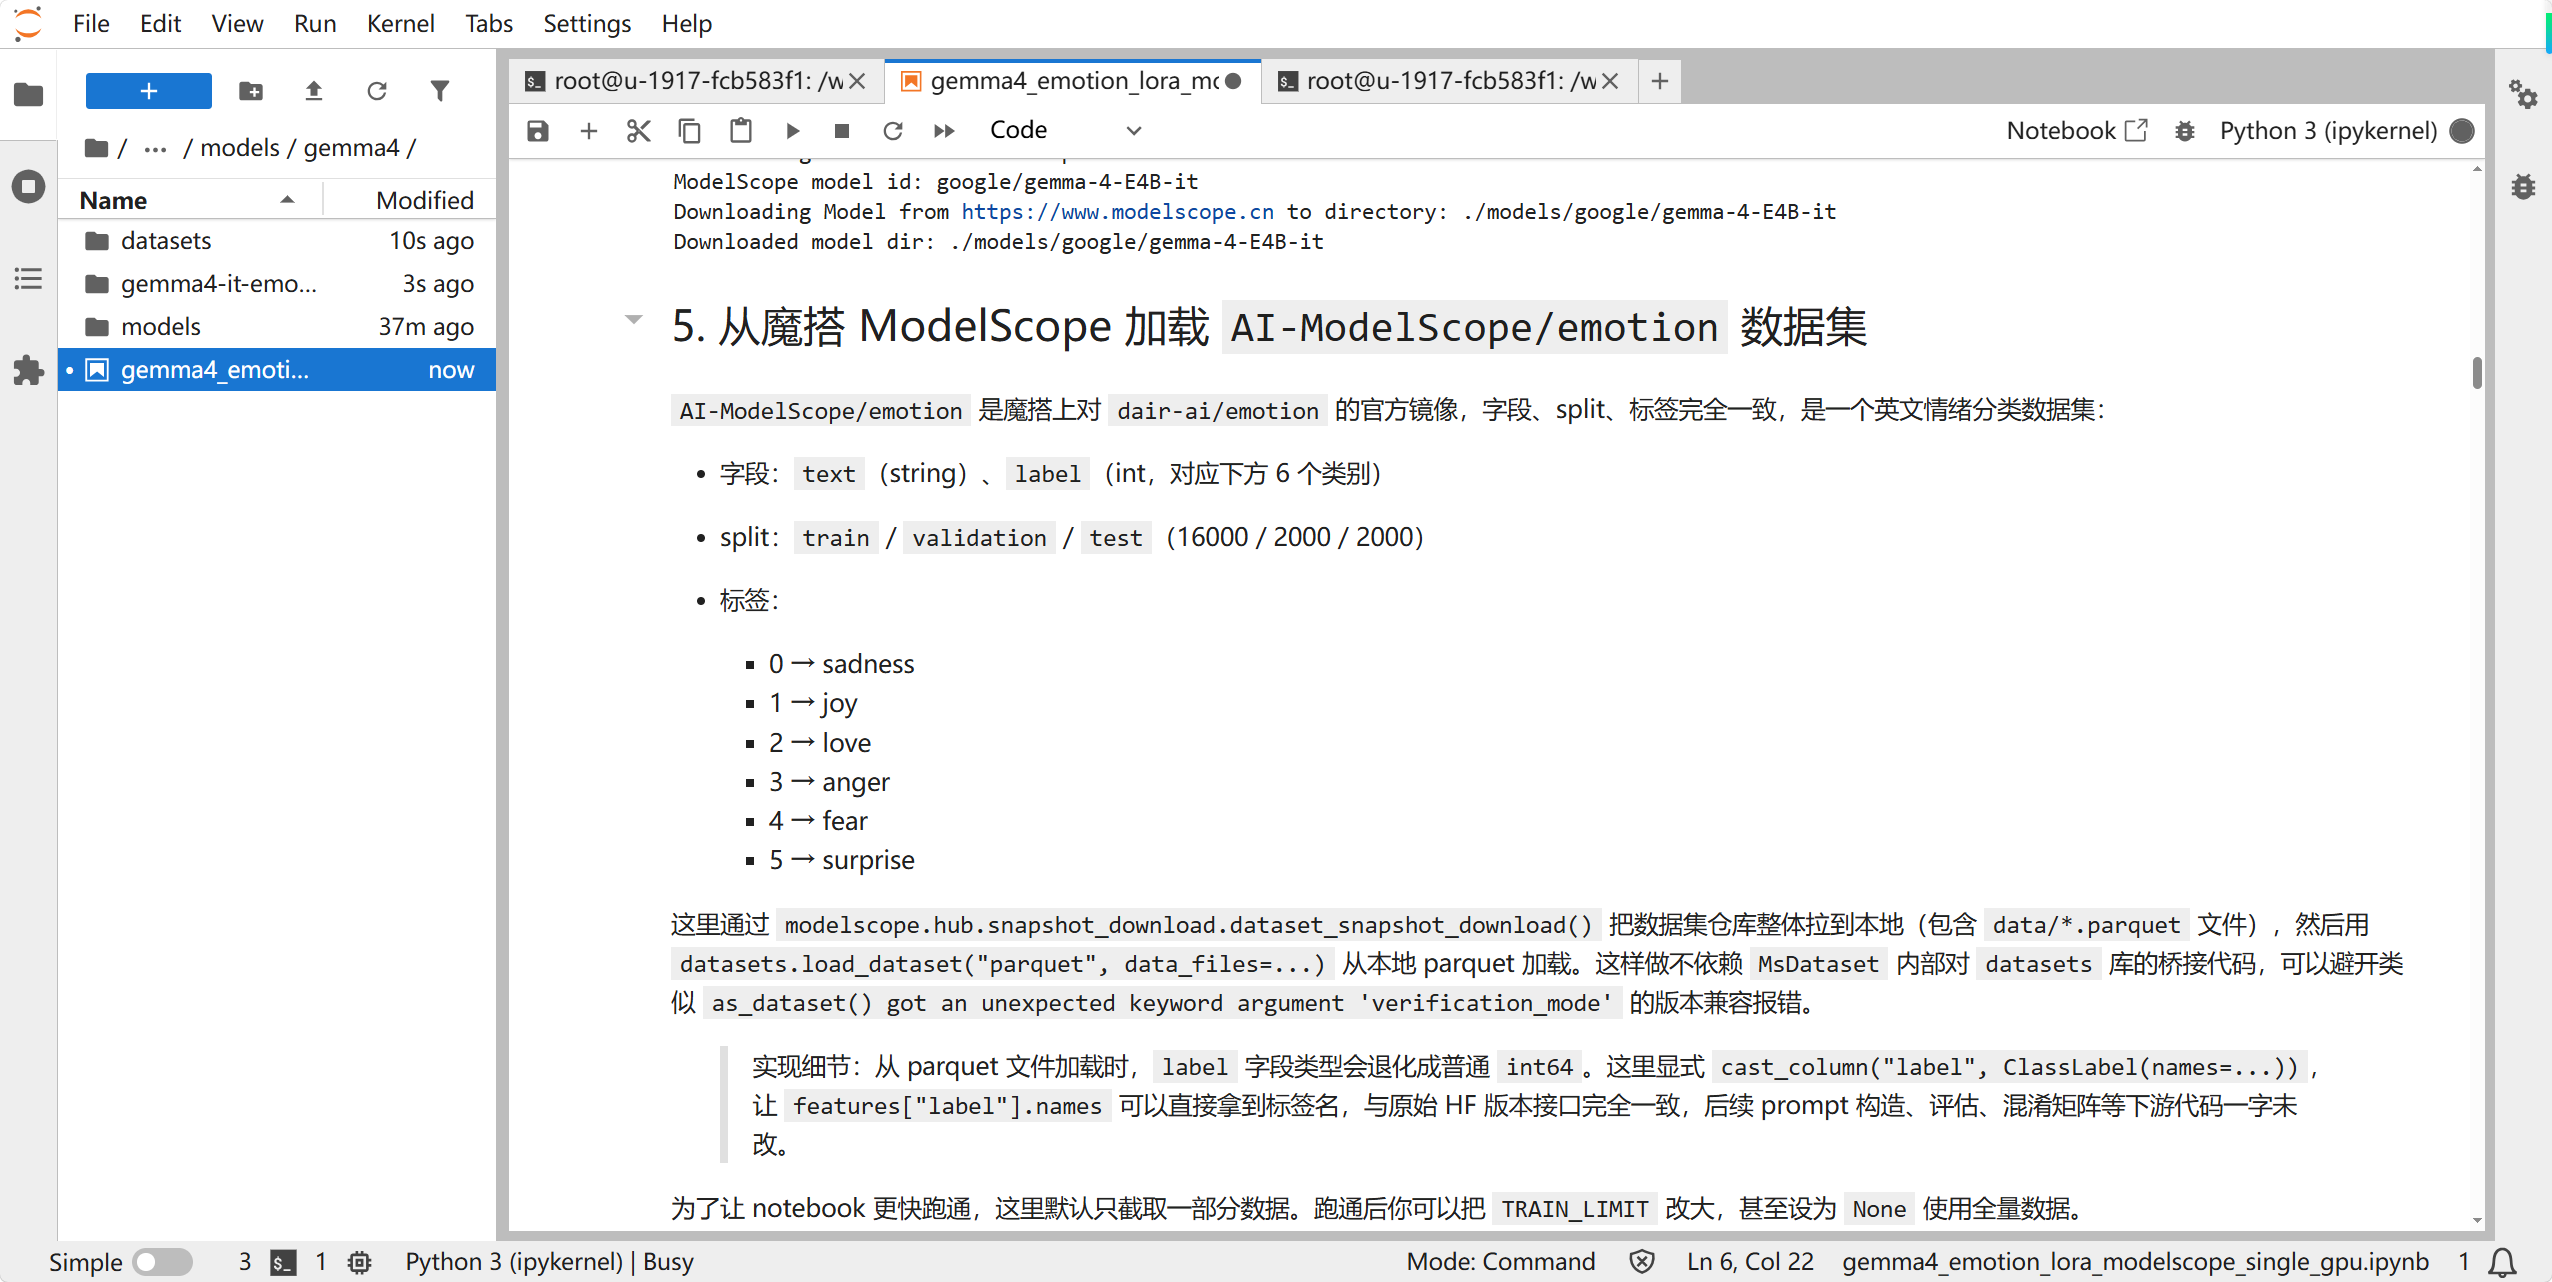This screenshot has width=2552, height=1282.
Task: Click the Ln 6, Col 22 indicator
Action: pos(1750,1262)
